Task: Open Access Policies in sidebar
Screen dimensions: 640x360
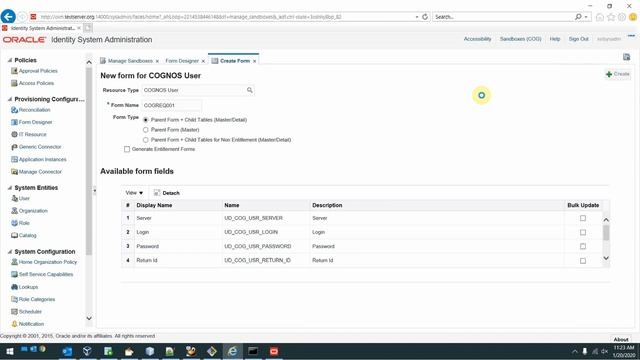Action: coord(36,83)
